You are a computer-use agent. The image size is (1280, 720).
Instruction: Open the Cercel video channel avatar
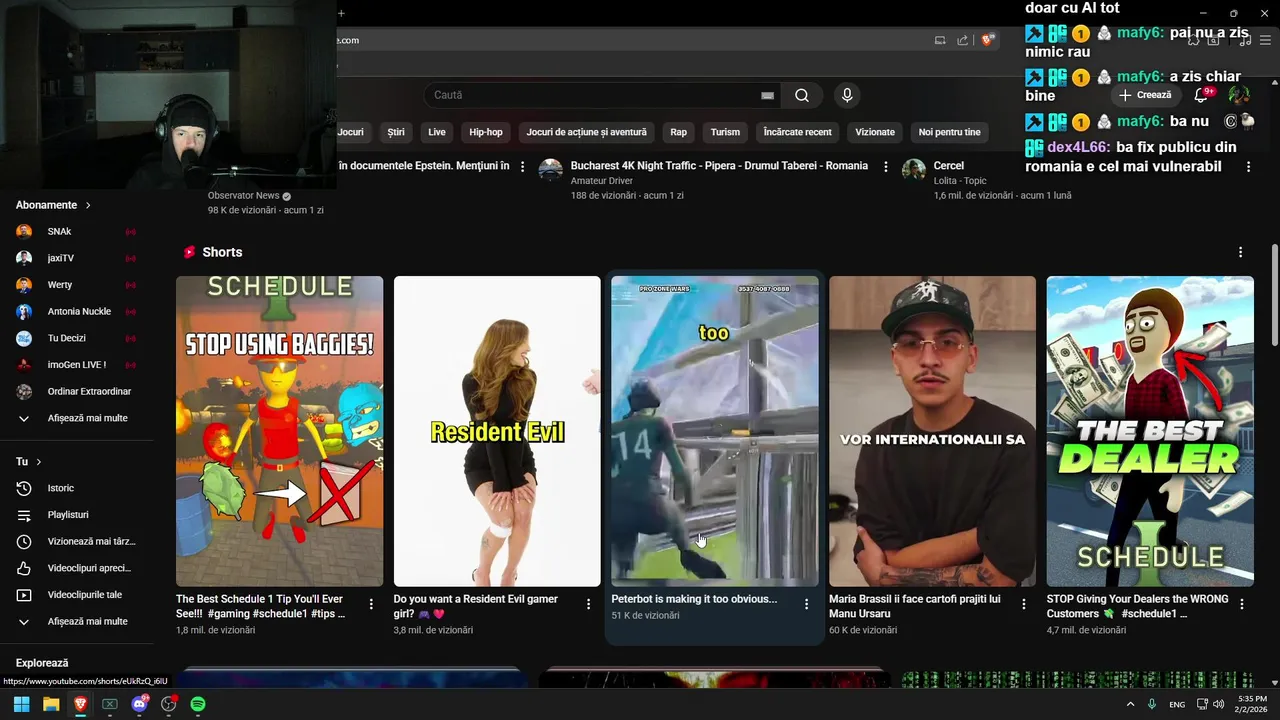pos(914,169)
